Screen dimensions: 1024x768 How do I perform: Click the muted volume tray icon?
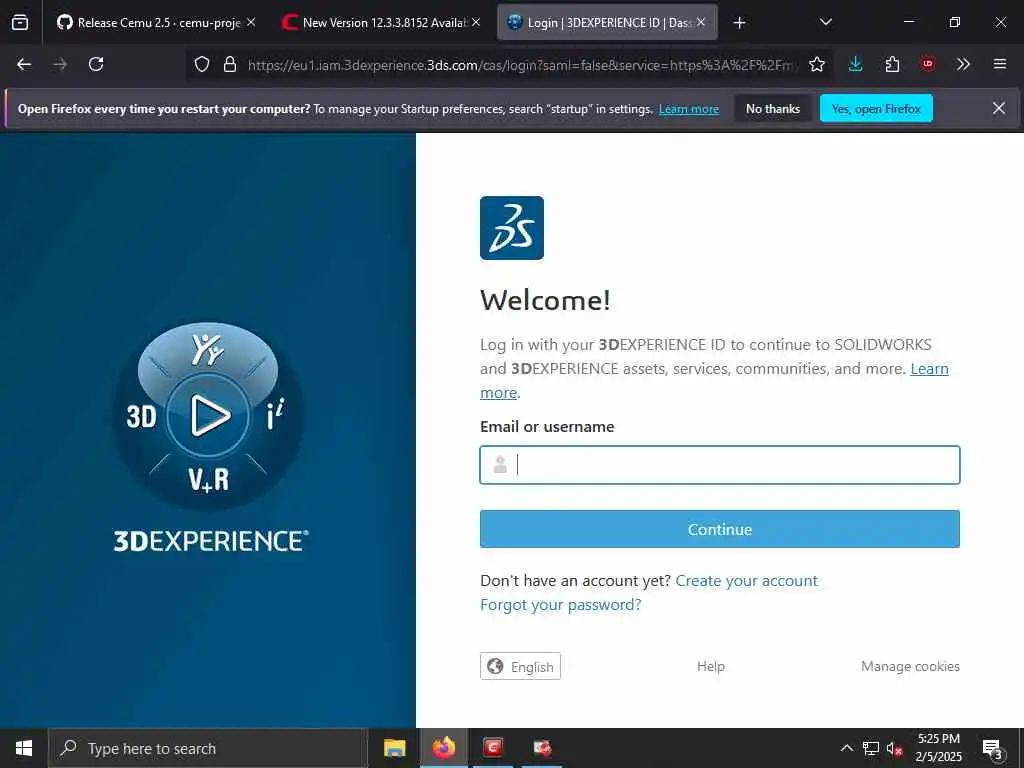coord(894,748)
